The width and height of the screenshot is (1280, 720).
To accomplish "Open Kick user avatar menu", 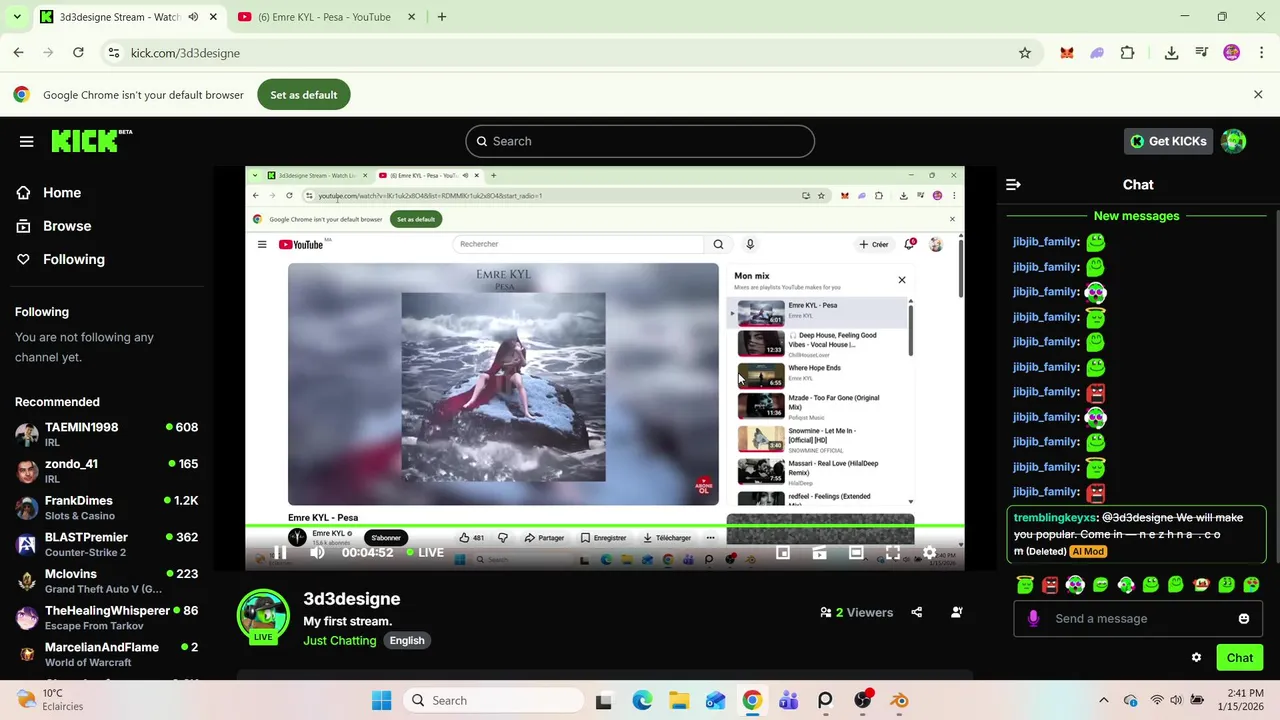I will coord(1234,141).
